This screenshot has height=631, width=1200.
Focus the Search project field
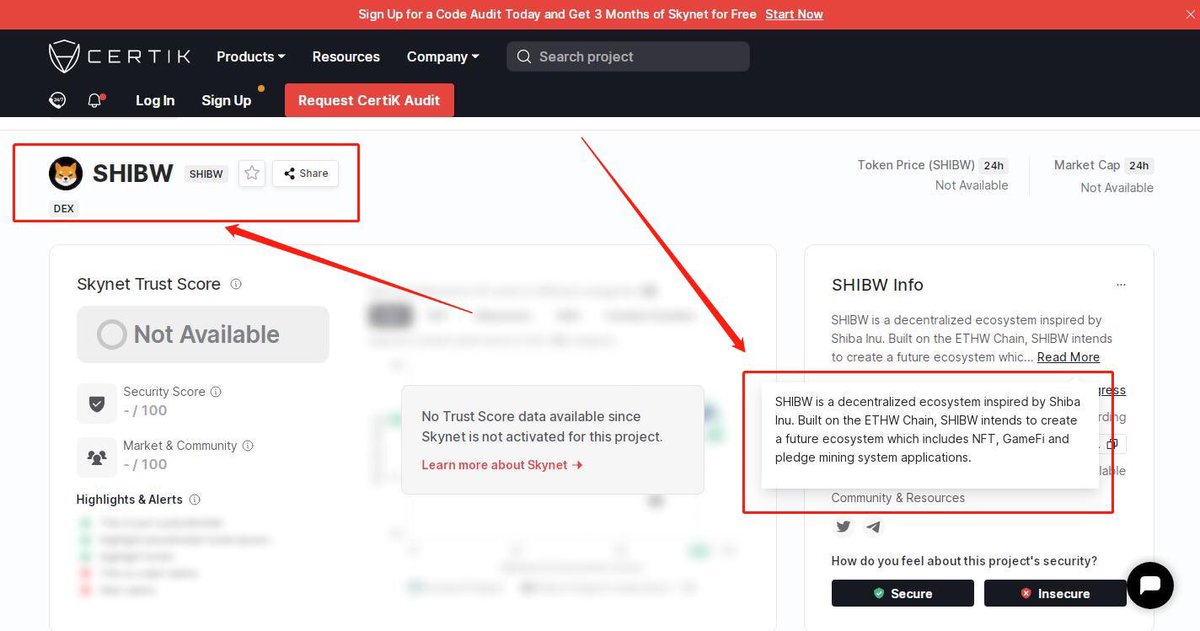628,57
